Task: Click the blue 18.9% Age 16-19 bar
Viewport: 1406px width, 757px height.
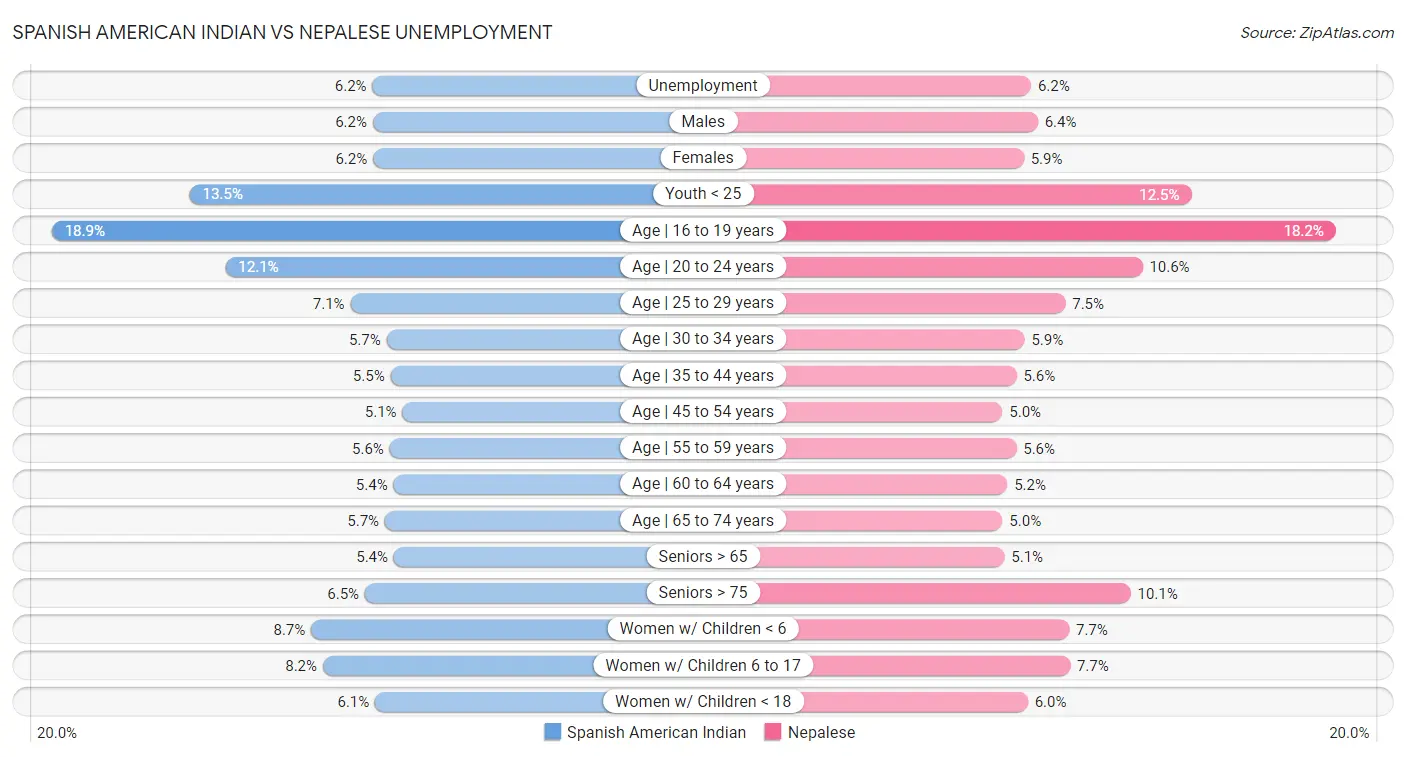Action: [x=340, y=231]
